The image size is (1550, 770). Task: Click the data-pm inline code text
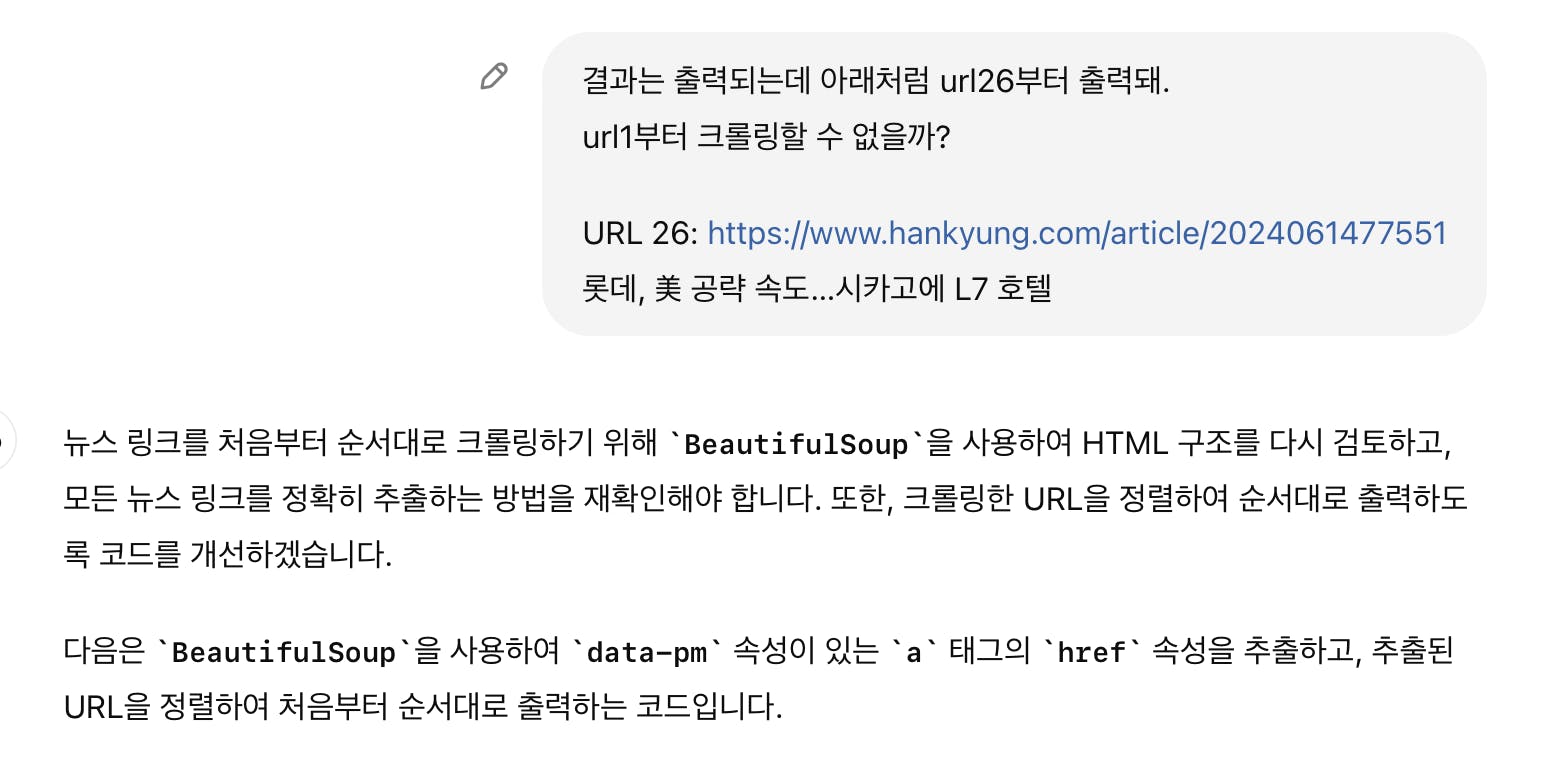[x=645, y=653]
